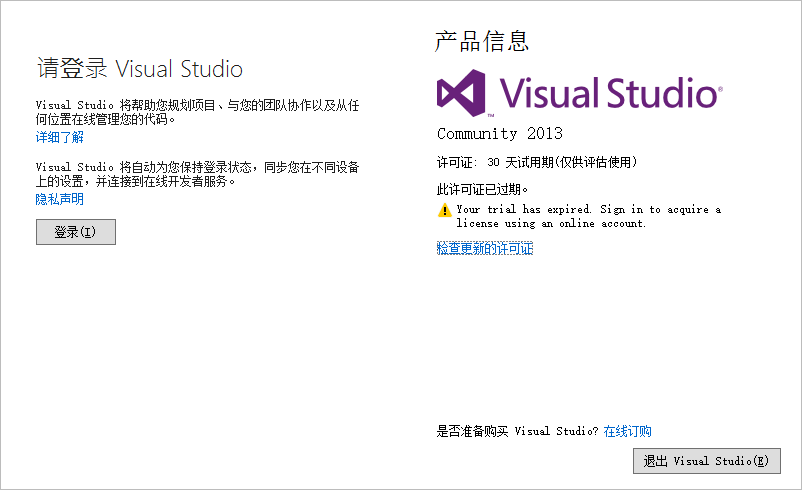Screen dimensions: 802x490
Task: Click 检查更新的许可证 link
Action: point(485,249)
